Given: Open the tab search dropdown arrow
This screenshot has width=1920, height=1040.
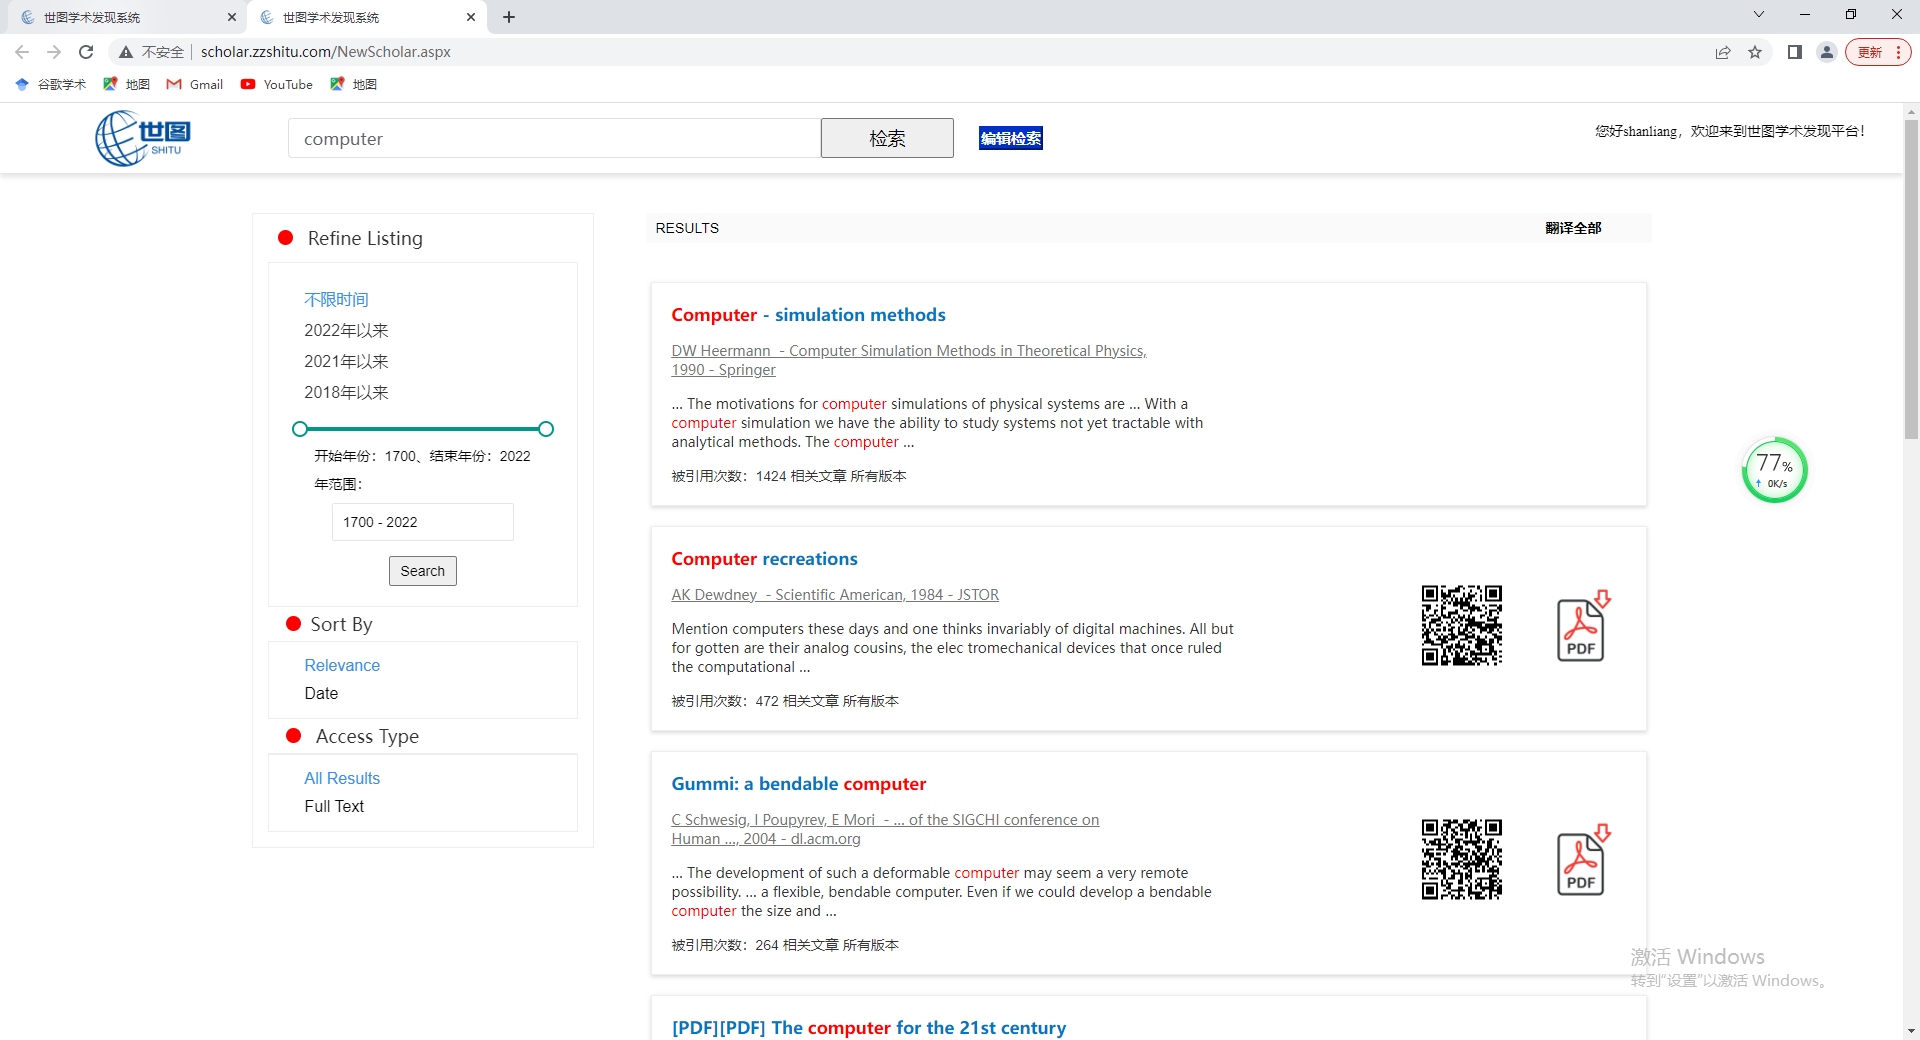Looking at the screenshot, I should coord(1759,15).
